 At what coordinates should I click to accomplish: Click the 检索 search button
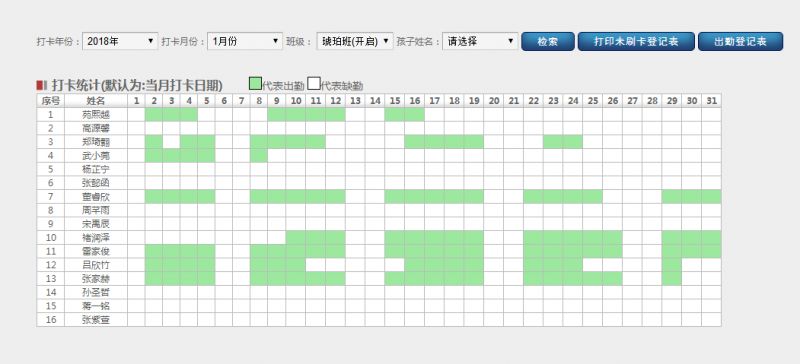(x=548, y=42)
